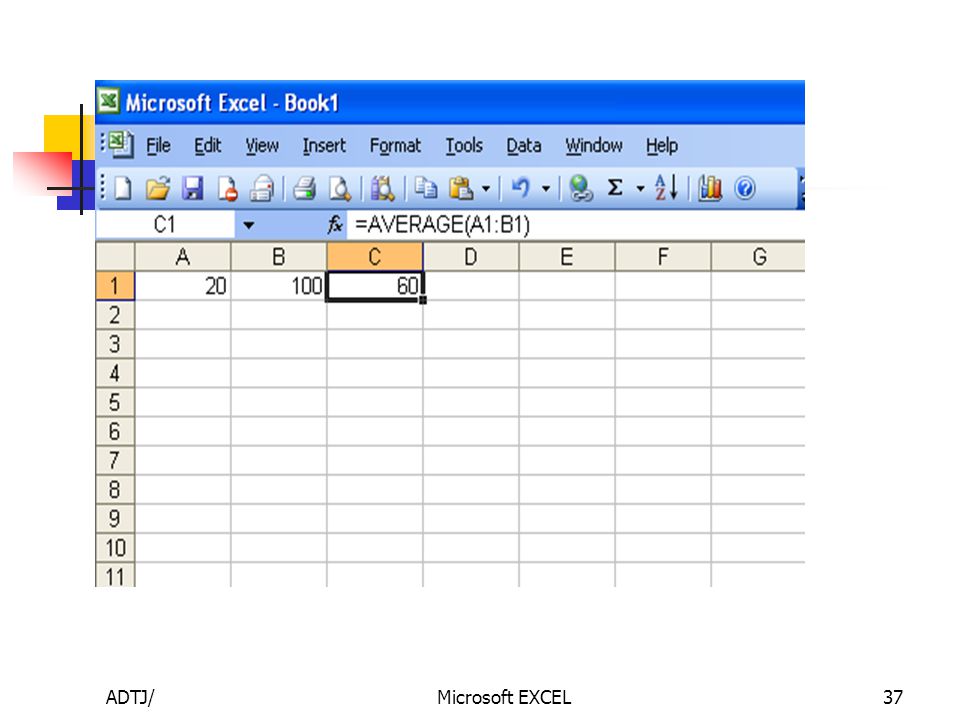Expand the Undo history arrow

tap(546, 189)
